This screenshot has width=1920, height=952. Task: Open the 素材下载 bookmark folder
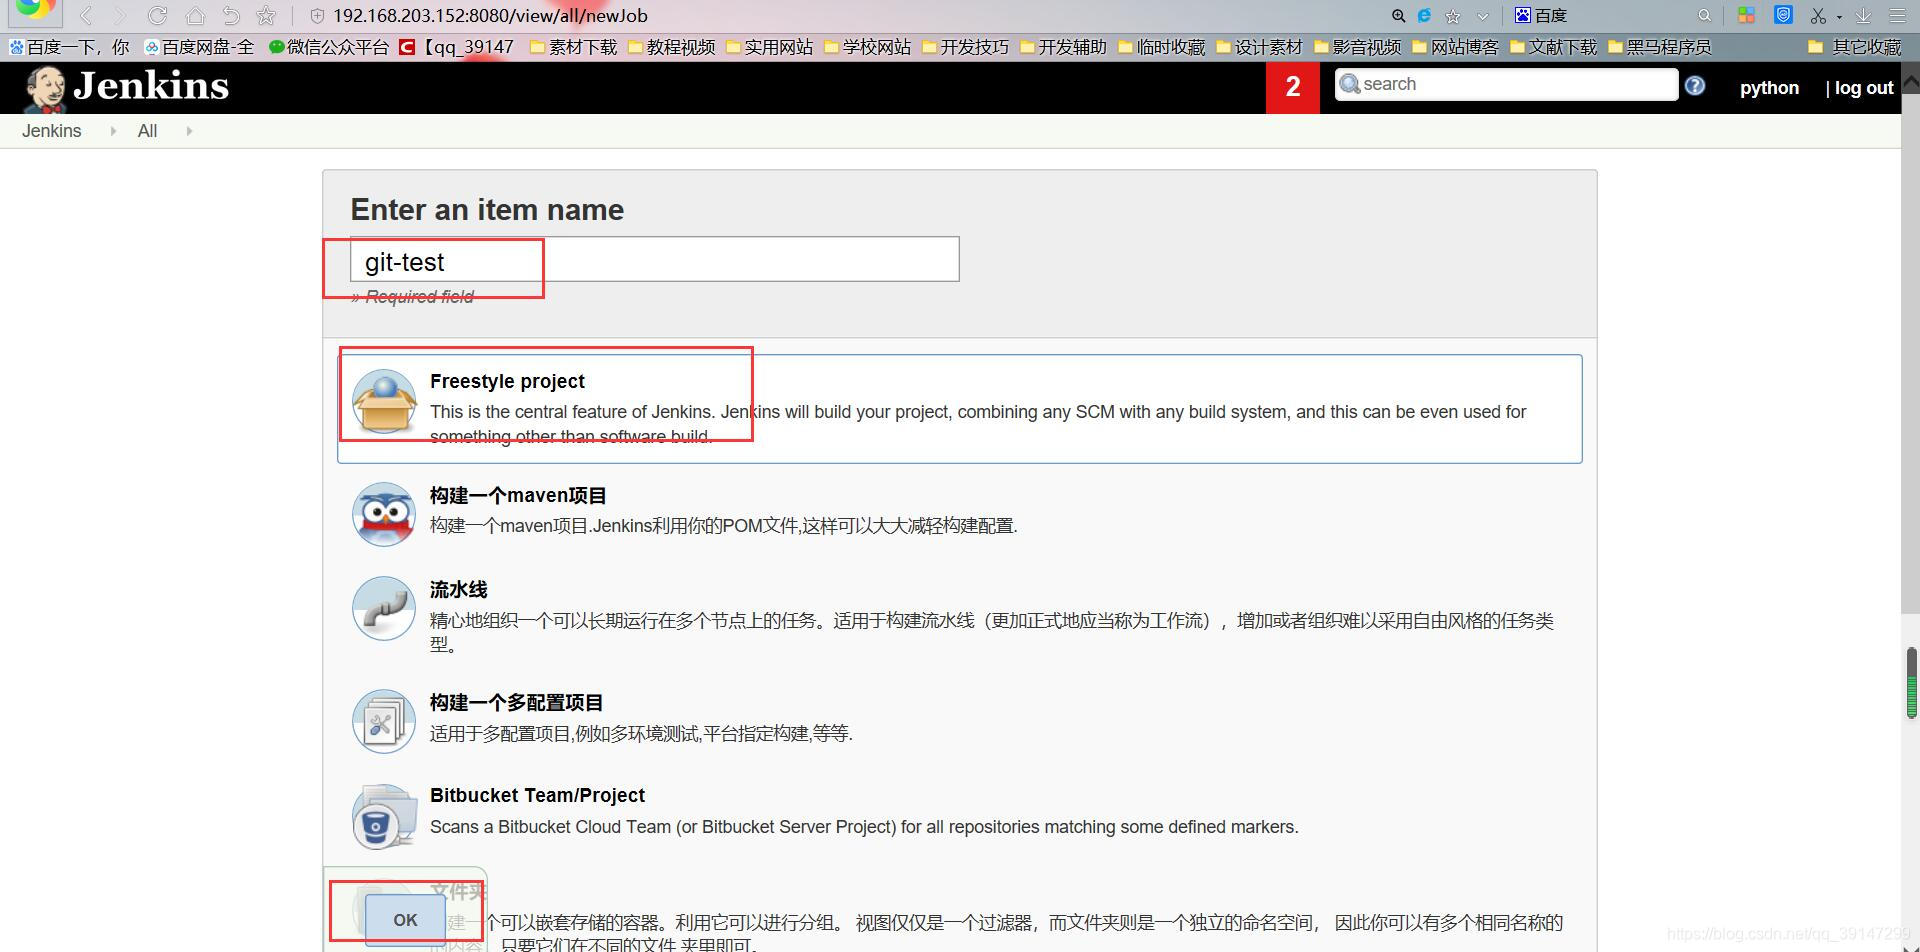pyautogui.click(x=573, y=47)
